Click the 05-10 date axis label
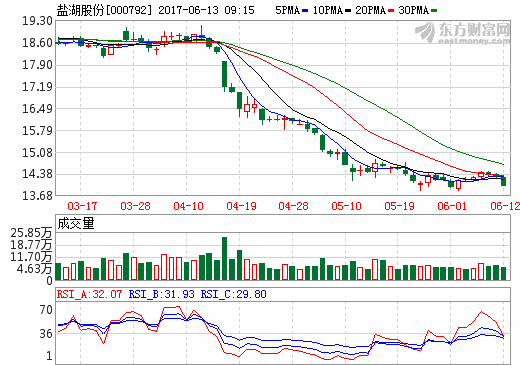The image size is (520, 365). coord(346,206)
